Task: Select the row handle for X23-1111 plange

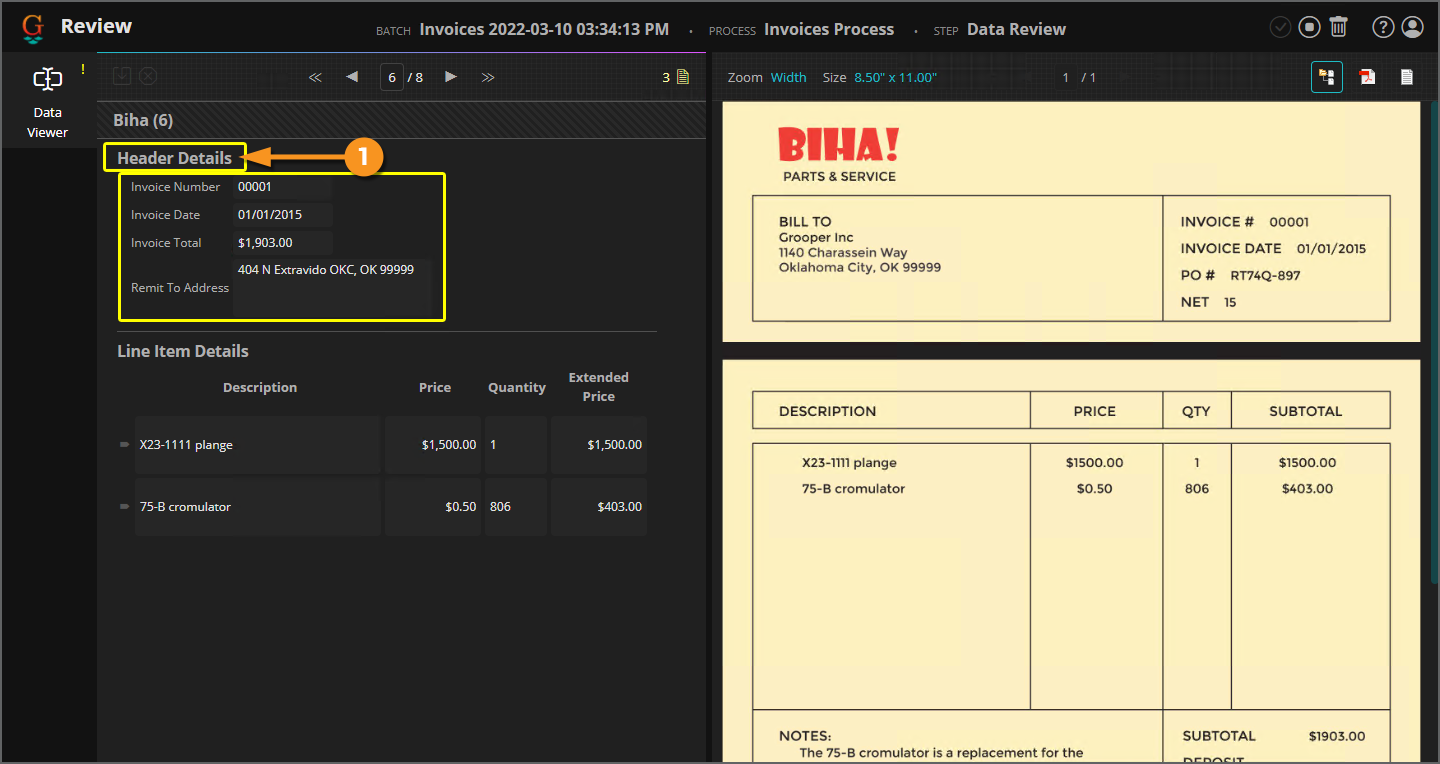Action: tap(125, 444)
